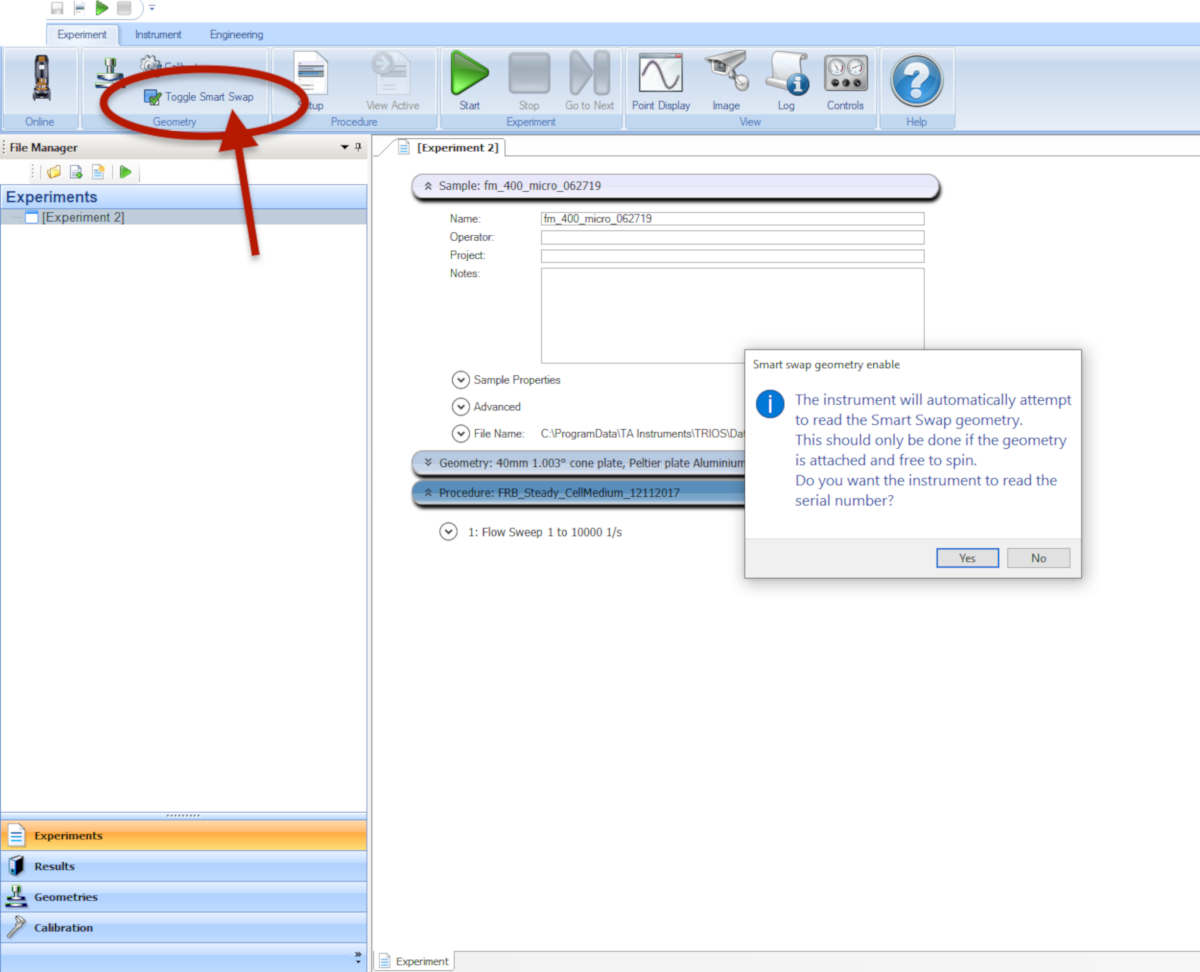This screenshot has width=1200, height=972.
Task: Expand Sample Properties
Action: pyautogui.click(x=460, y=380)
